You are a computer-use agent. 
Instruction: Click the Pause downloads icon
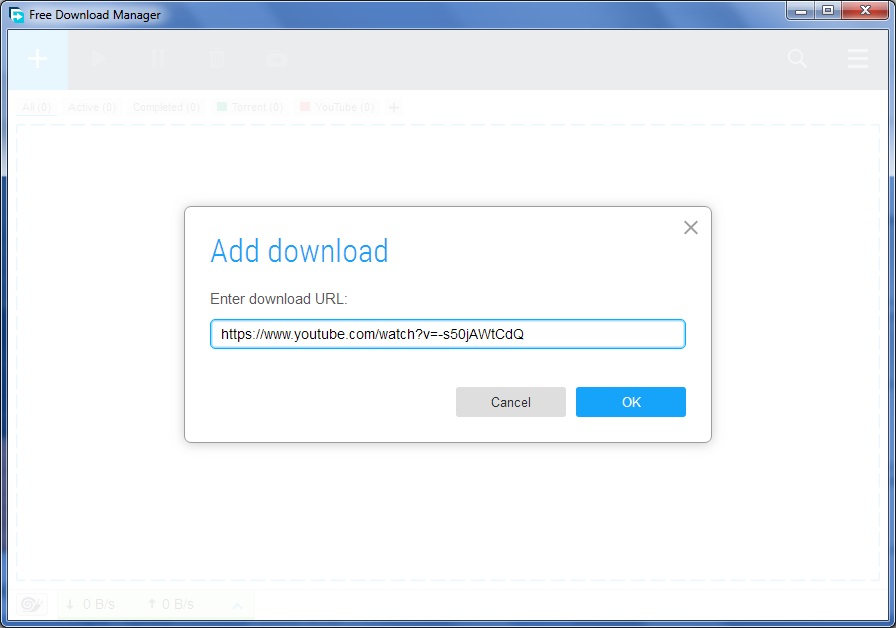[x=157, y=59]
